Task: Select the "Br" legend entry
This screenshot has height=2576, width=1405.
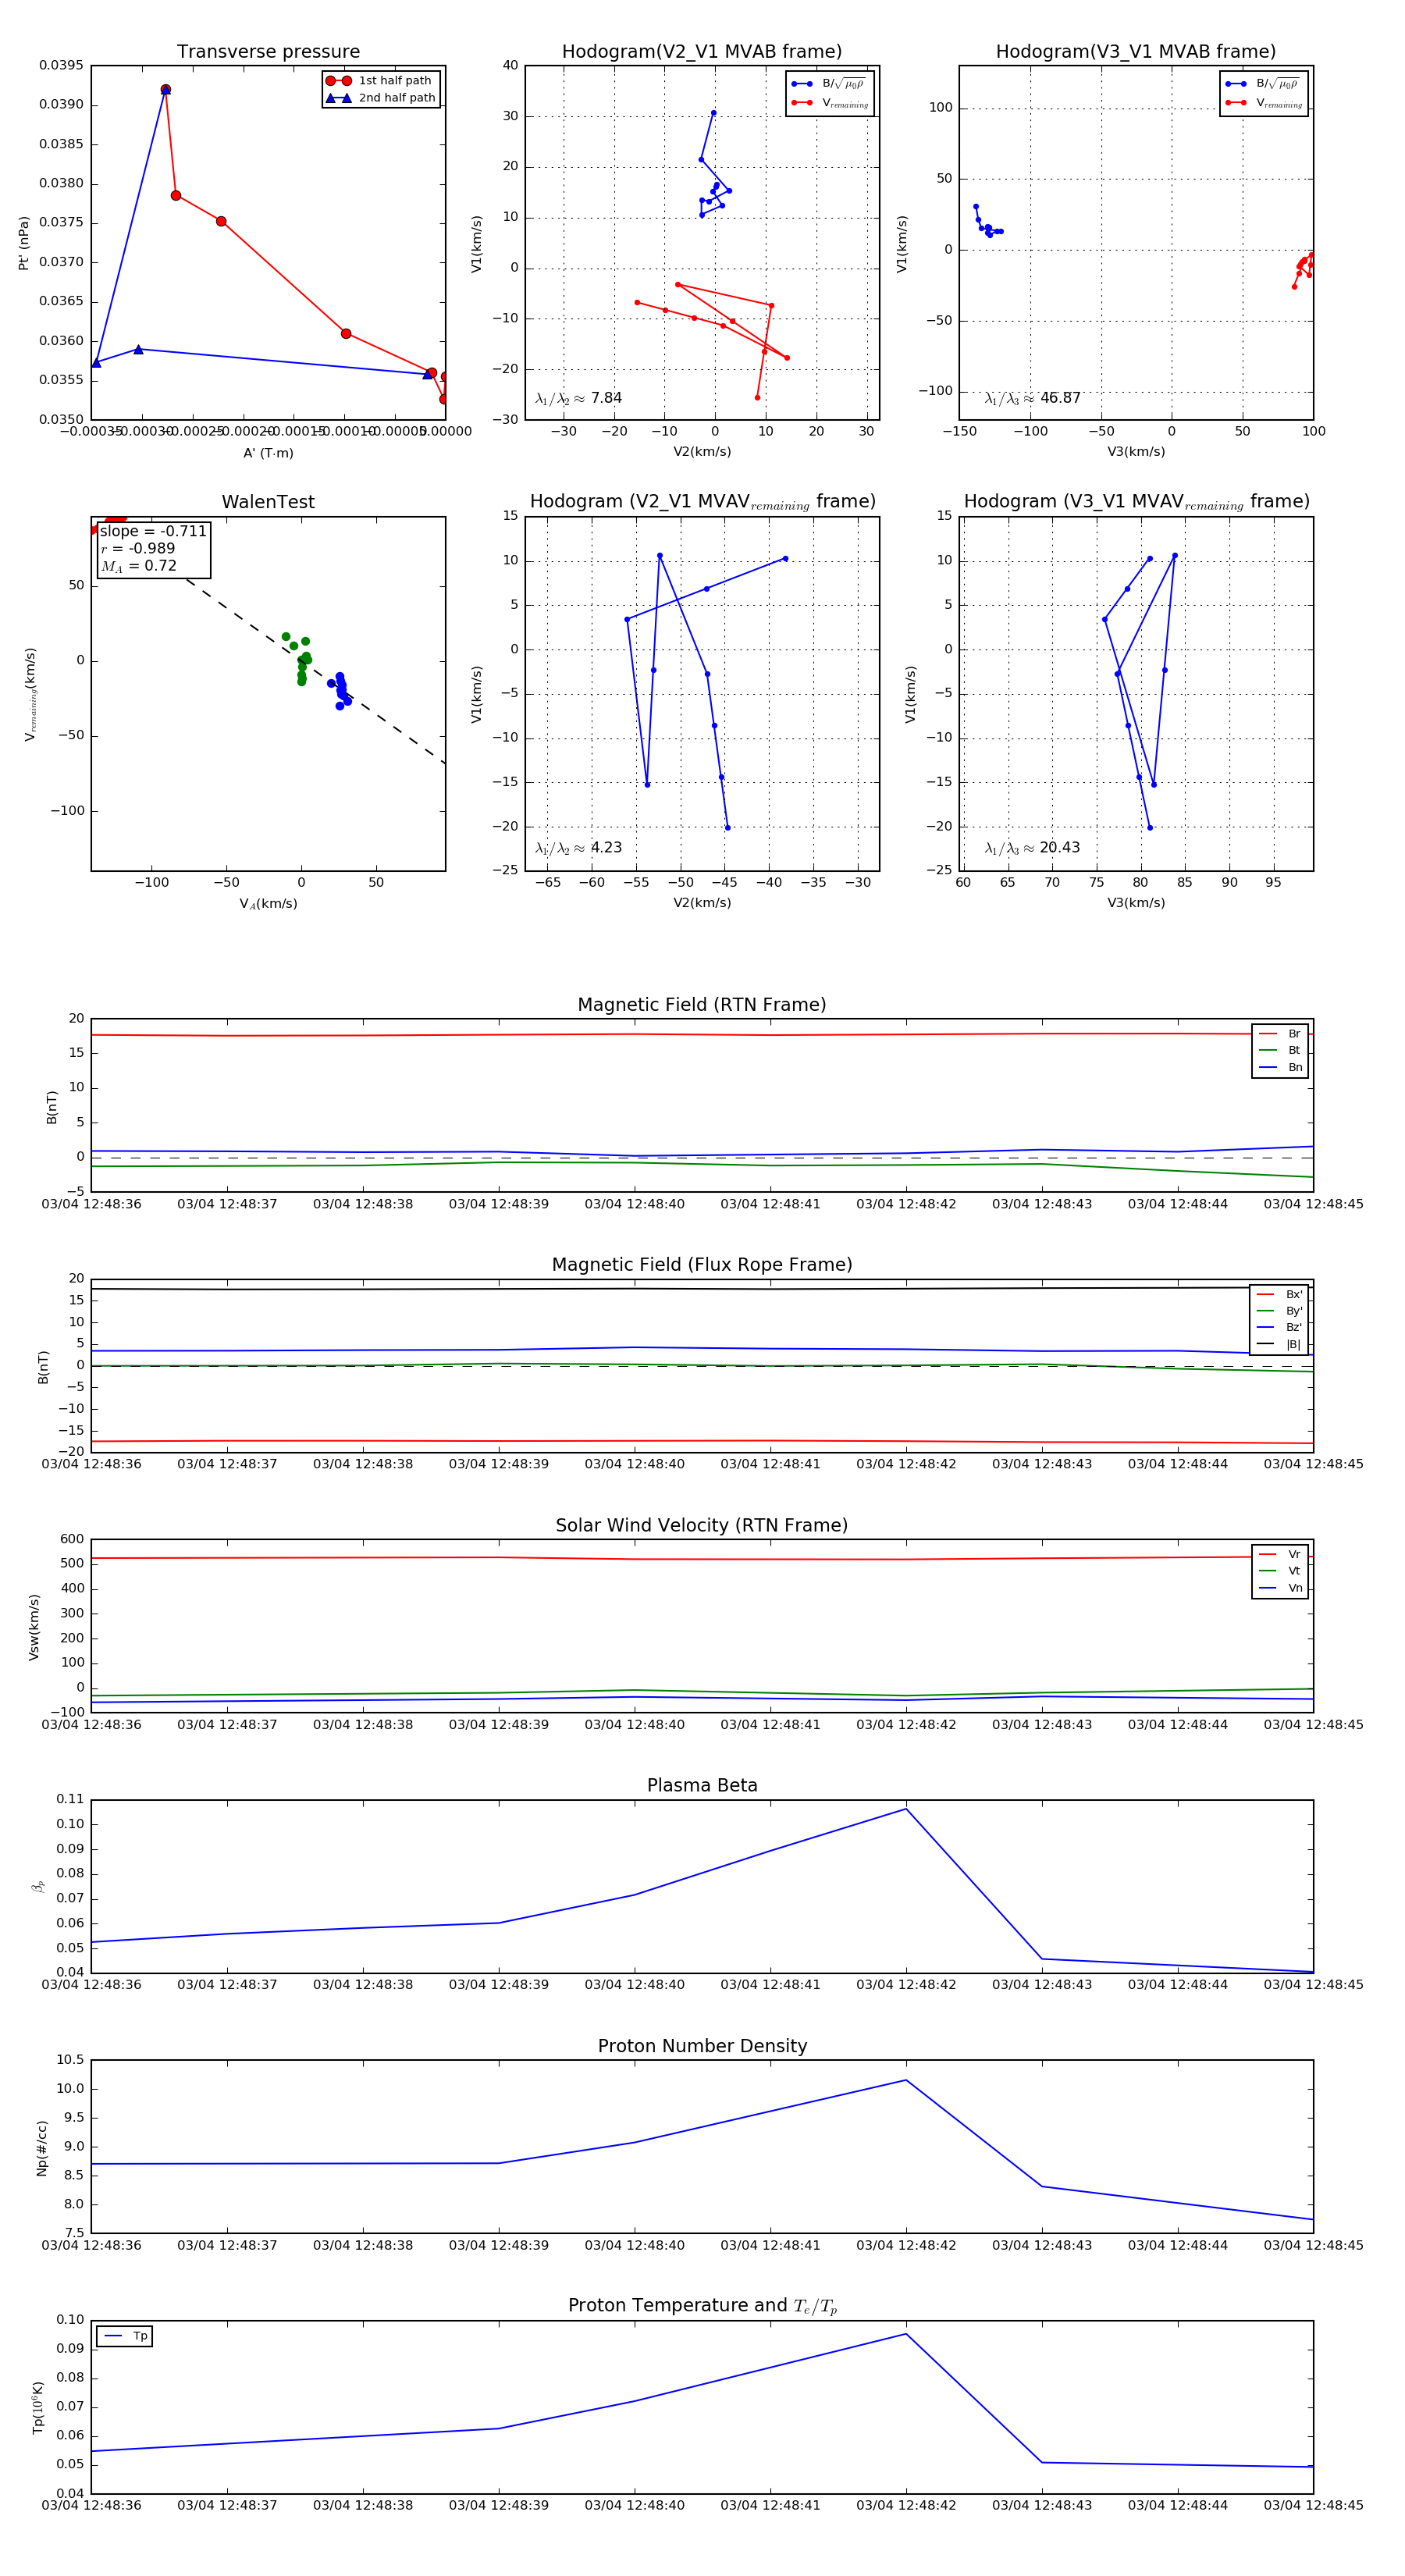Action: click(x=1281, y=1034)
